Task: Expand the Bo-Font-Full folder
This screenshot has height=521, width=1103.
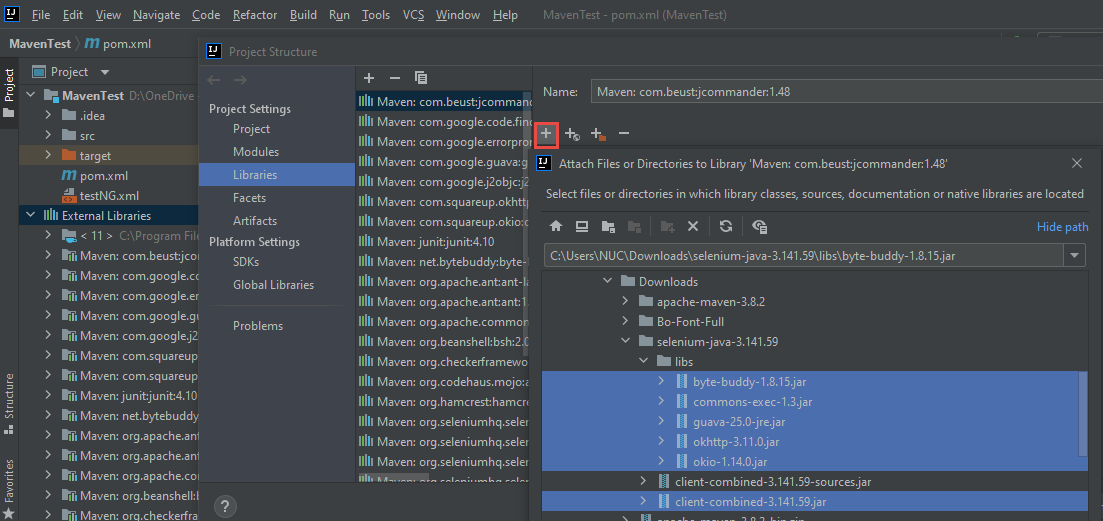Action: click(625, 321)
